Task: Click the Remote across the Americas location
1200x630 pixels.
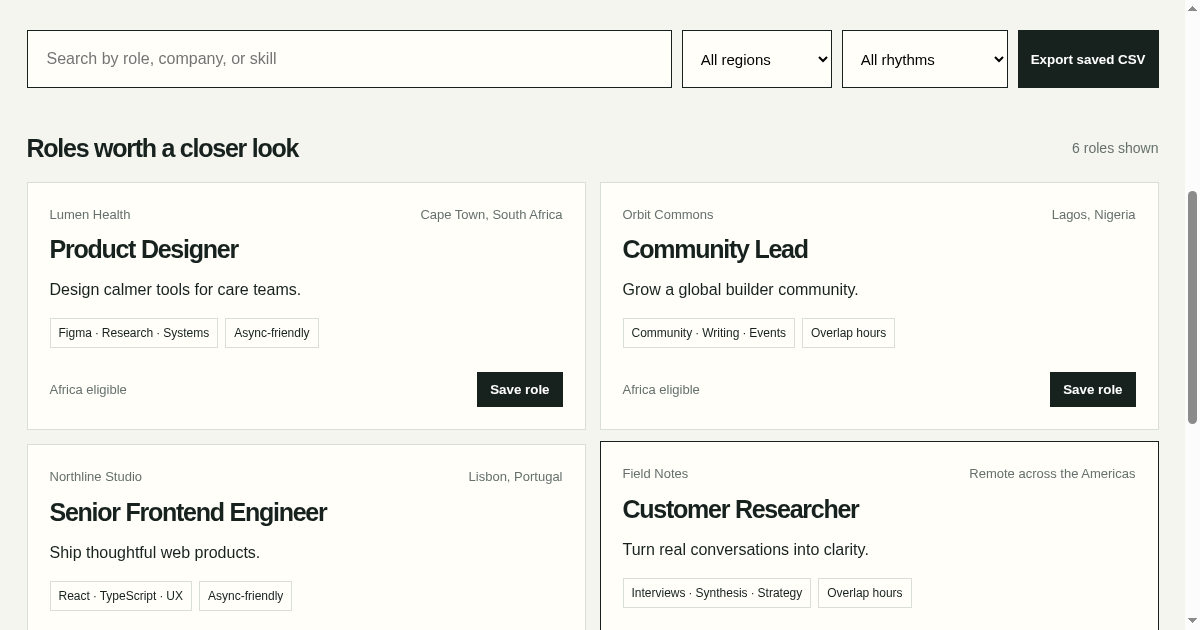Action: 1052,474
